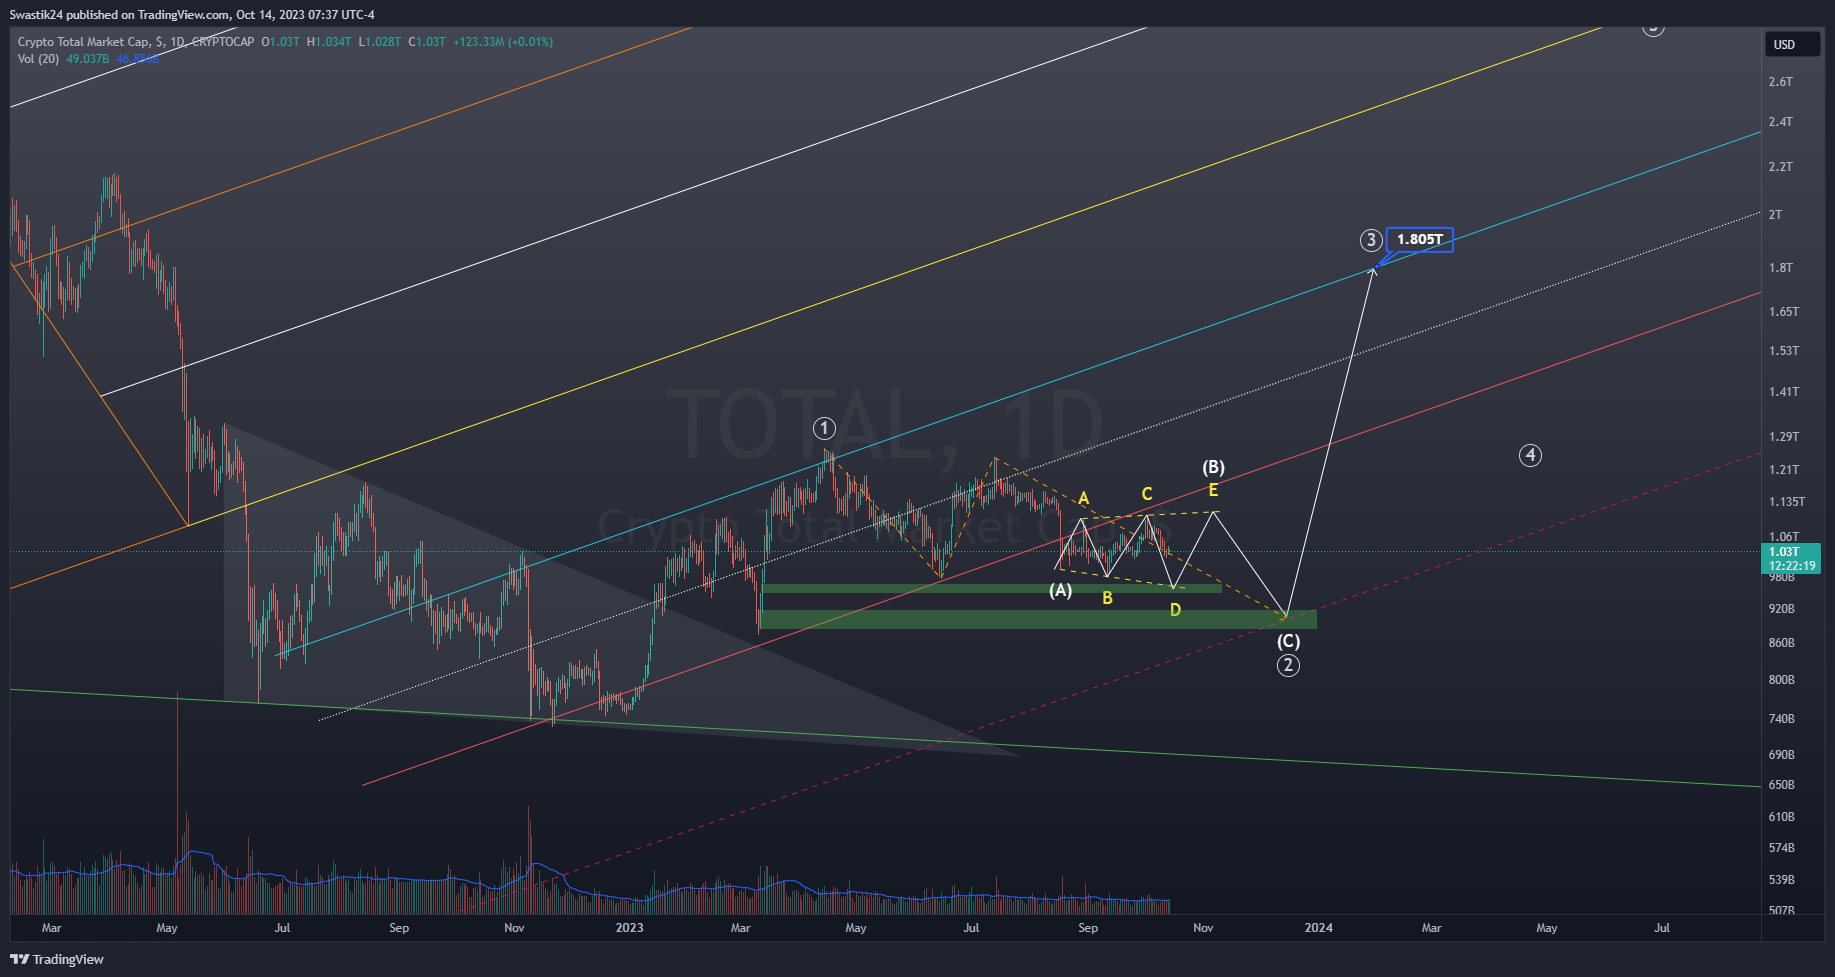Select the circled wave 1 label

[x=824, y=429]
